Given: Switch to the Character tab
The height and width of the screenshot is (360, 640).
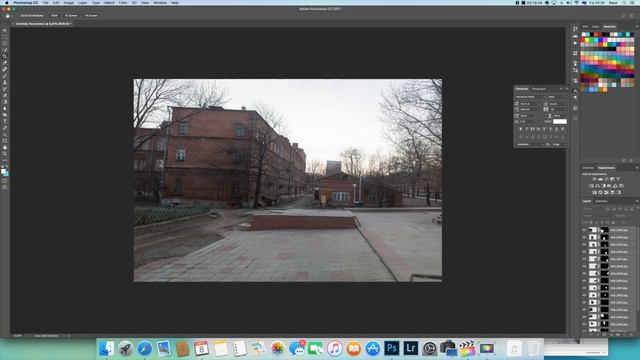Looking at the screenshot, I should coord(522,89).
